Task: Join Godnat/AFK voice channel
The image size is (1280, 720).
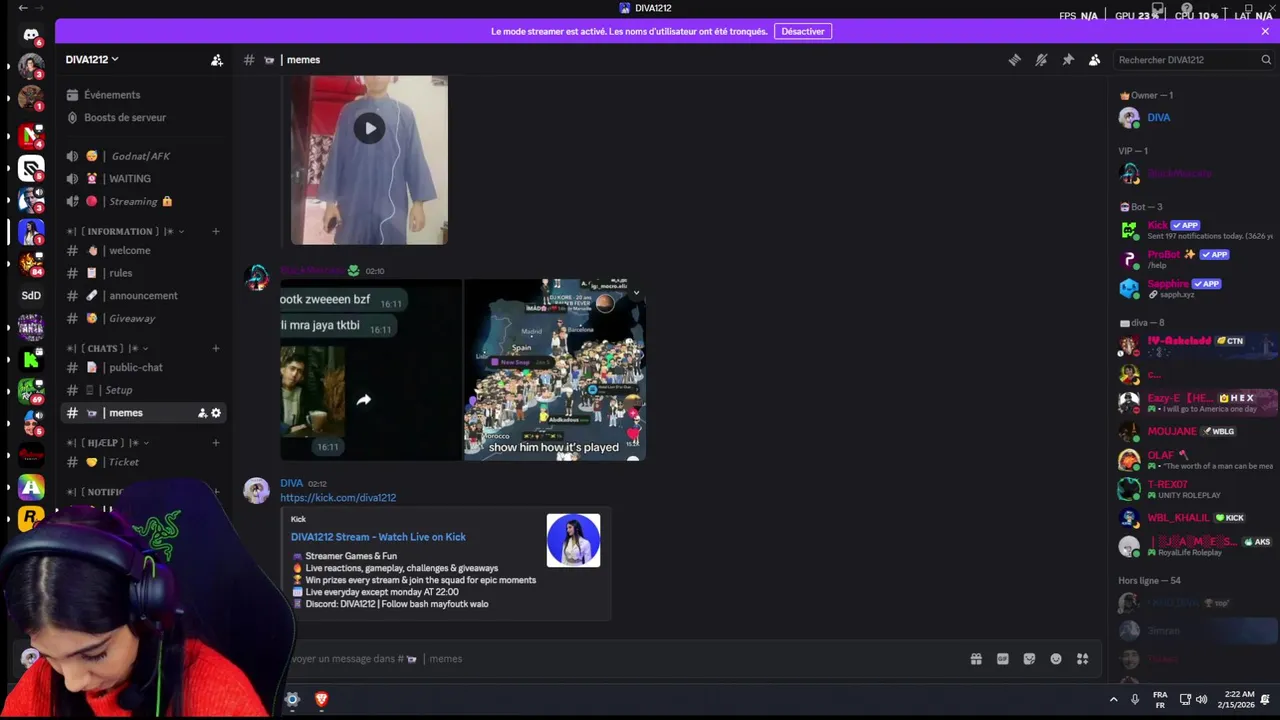Action: pos(144,156)
